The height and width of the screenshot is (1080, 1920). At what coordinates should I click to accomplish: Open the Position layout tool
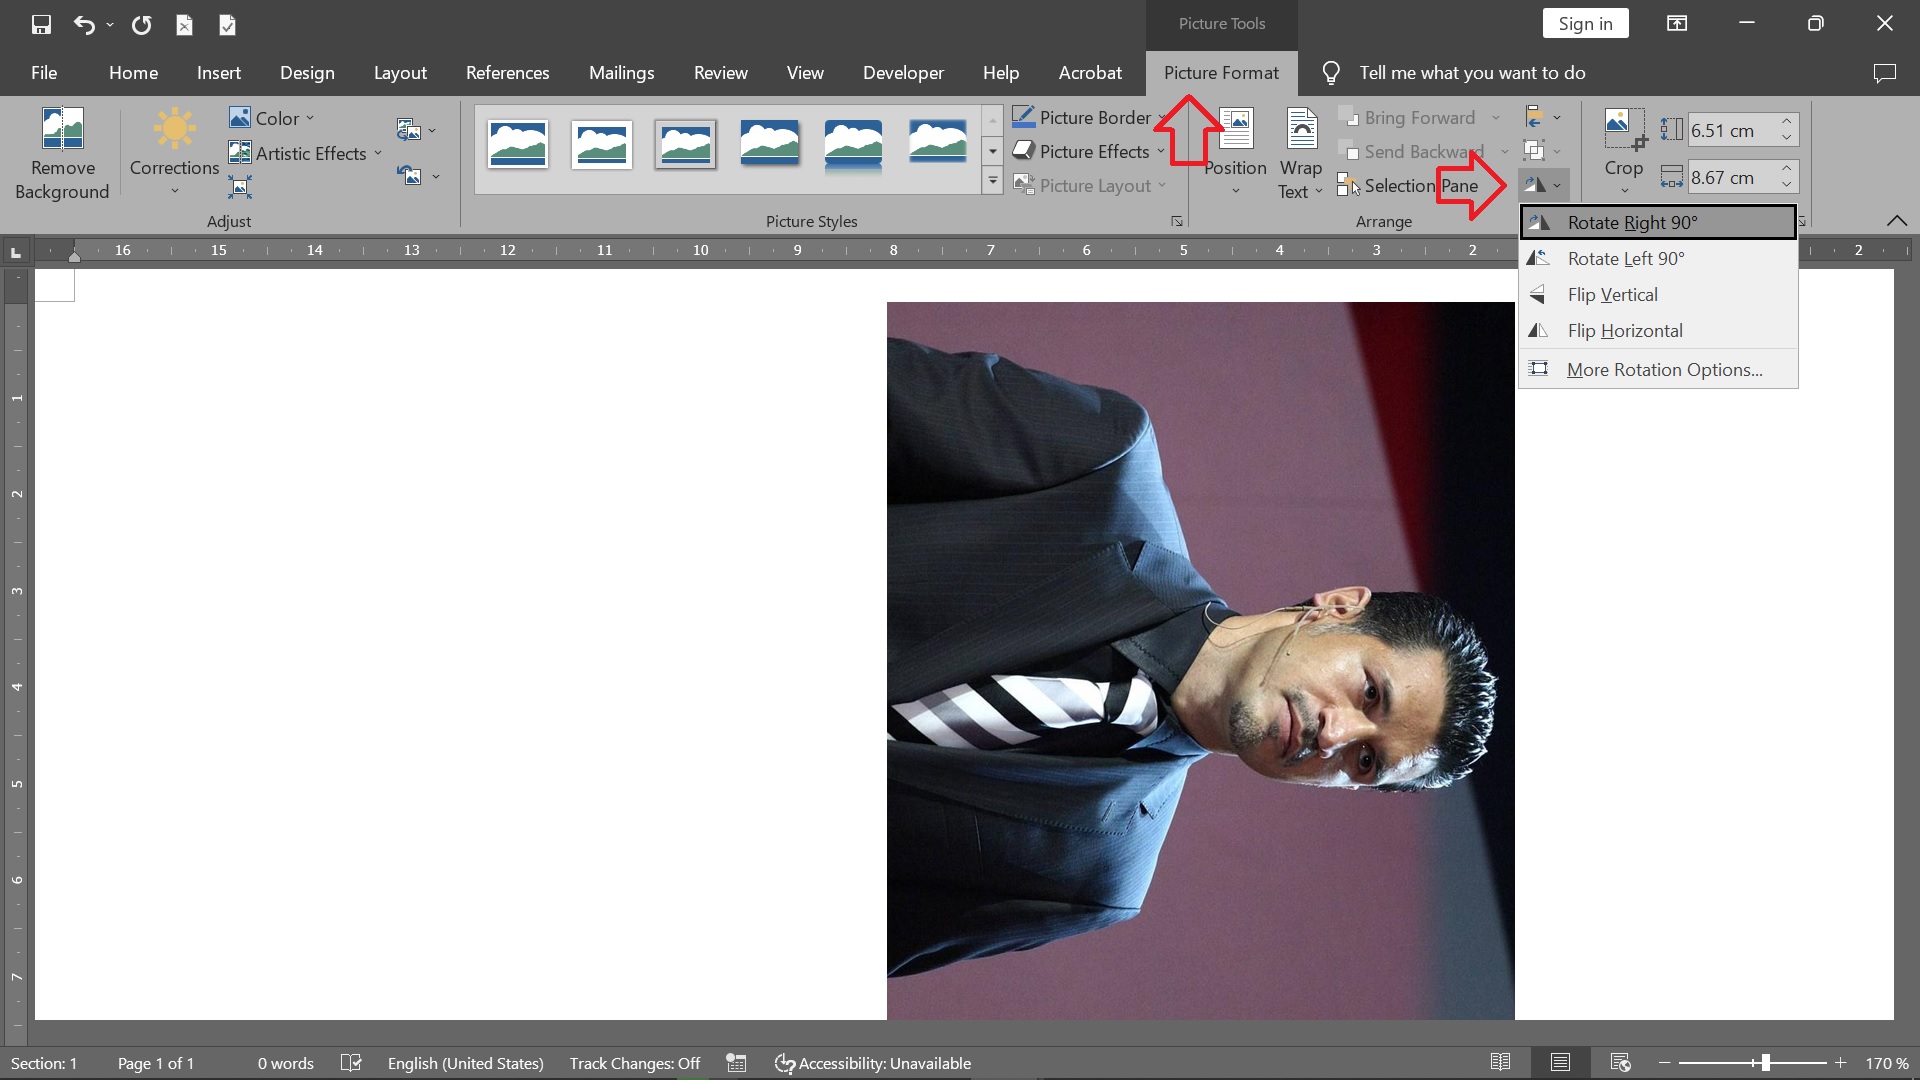[1236, 152]
